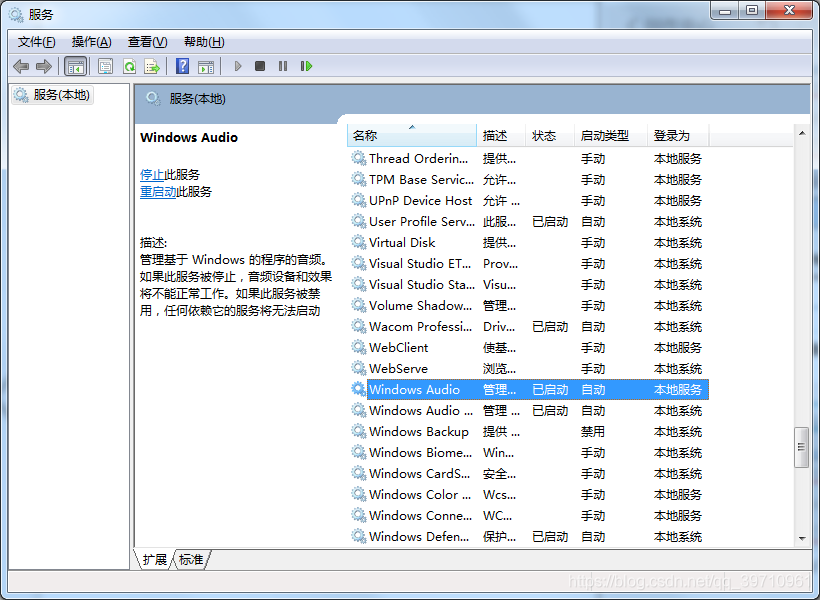Select the TPM Base Services row
The image size is (820, 600).
(x=528, y=179)
